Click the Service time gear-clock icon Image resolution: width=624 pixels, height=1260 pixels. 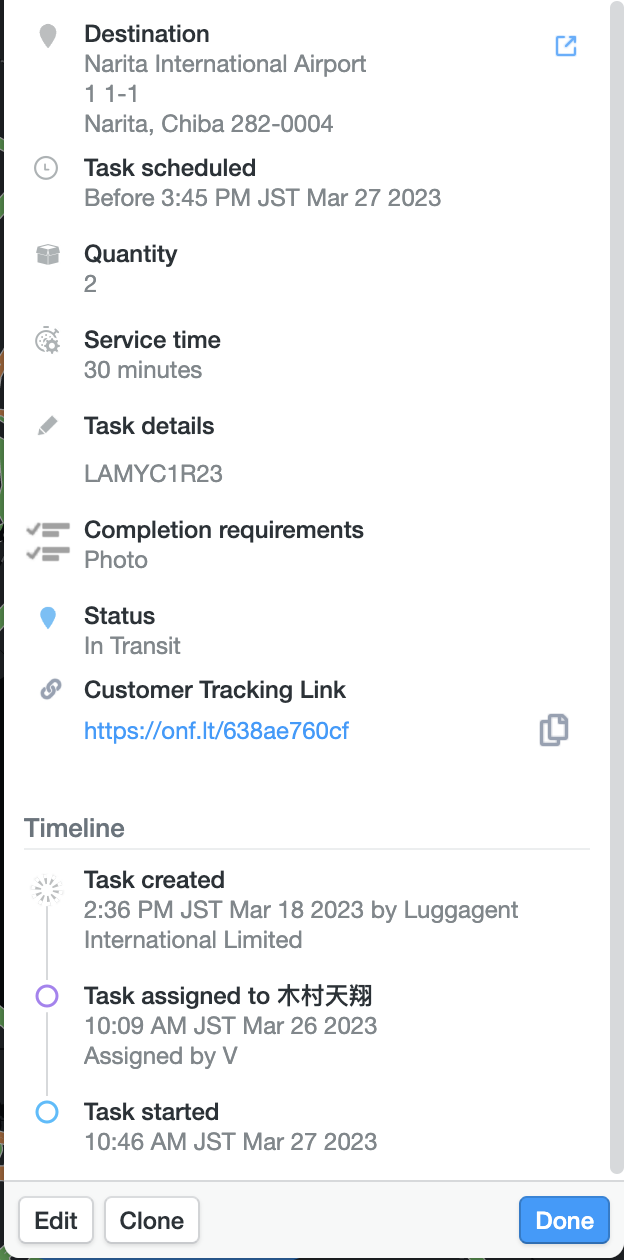(47, 340)
